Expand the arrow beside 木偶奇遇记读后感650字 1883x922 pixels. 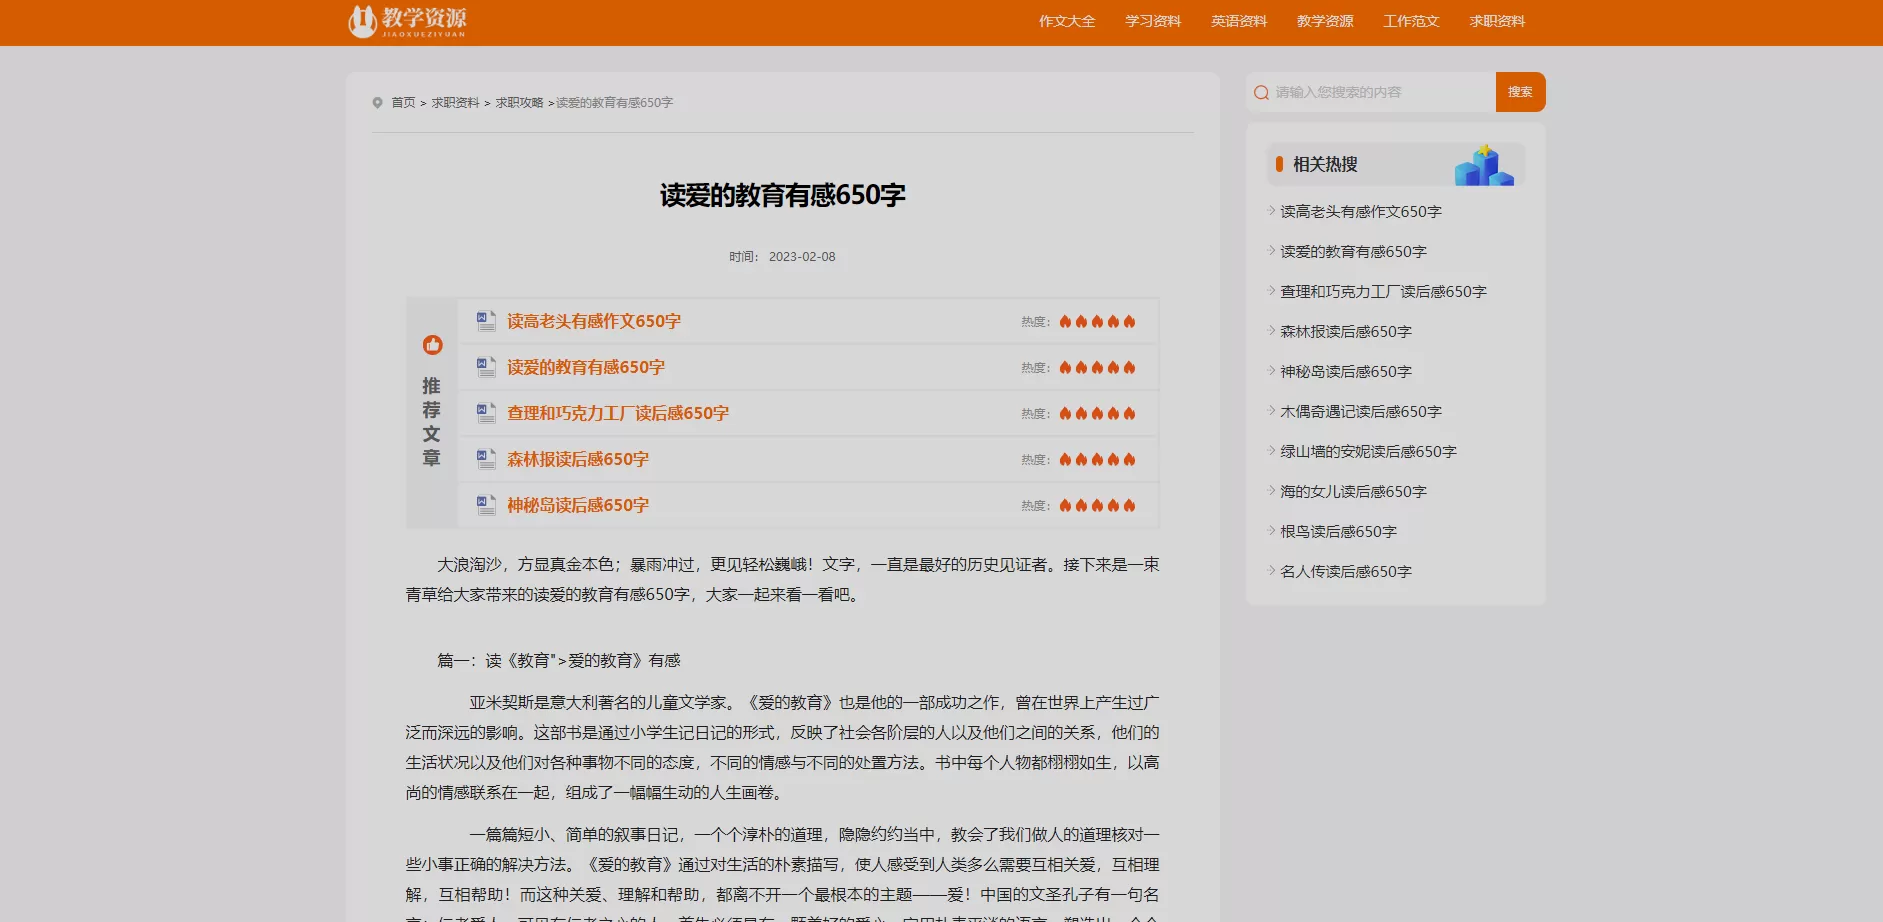tap(1269, 411)
